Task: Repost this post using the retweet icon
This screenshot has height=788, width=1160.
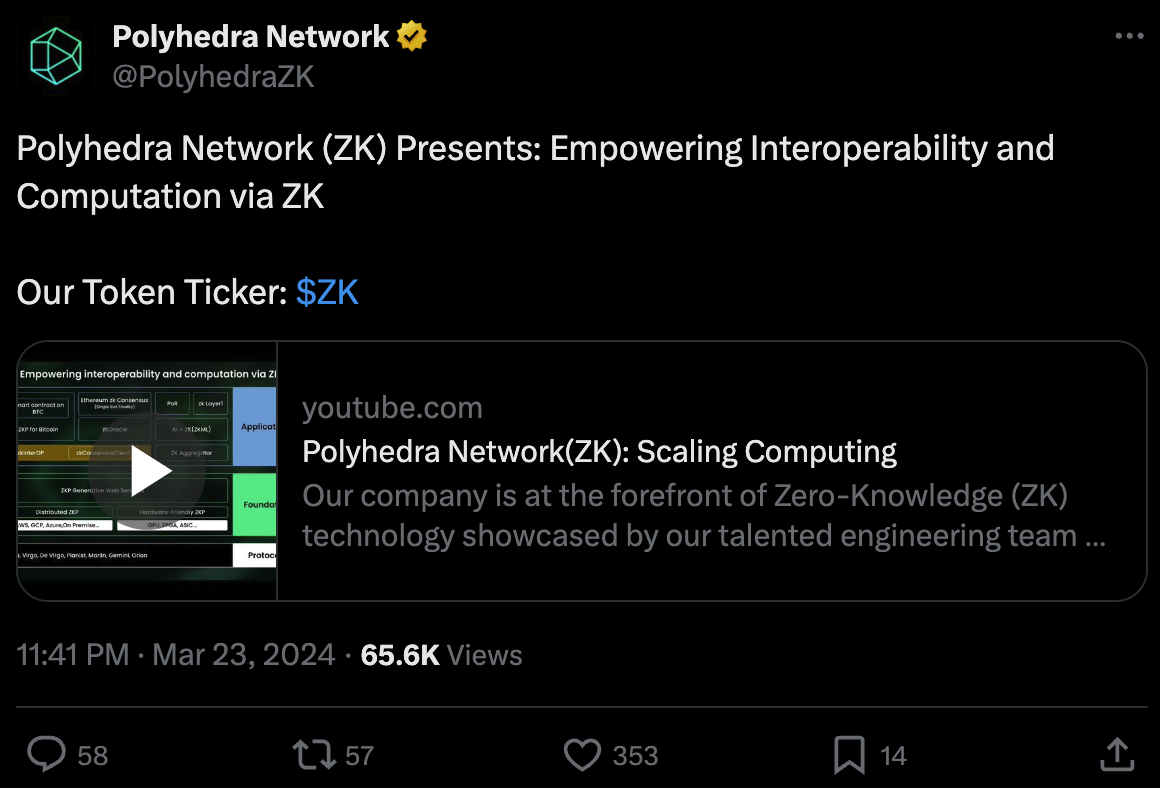Action: [312, 754]
